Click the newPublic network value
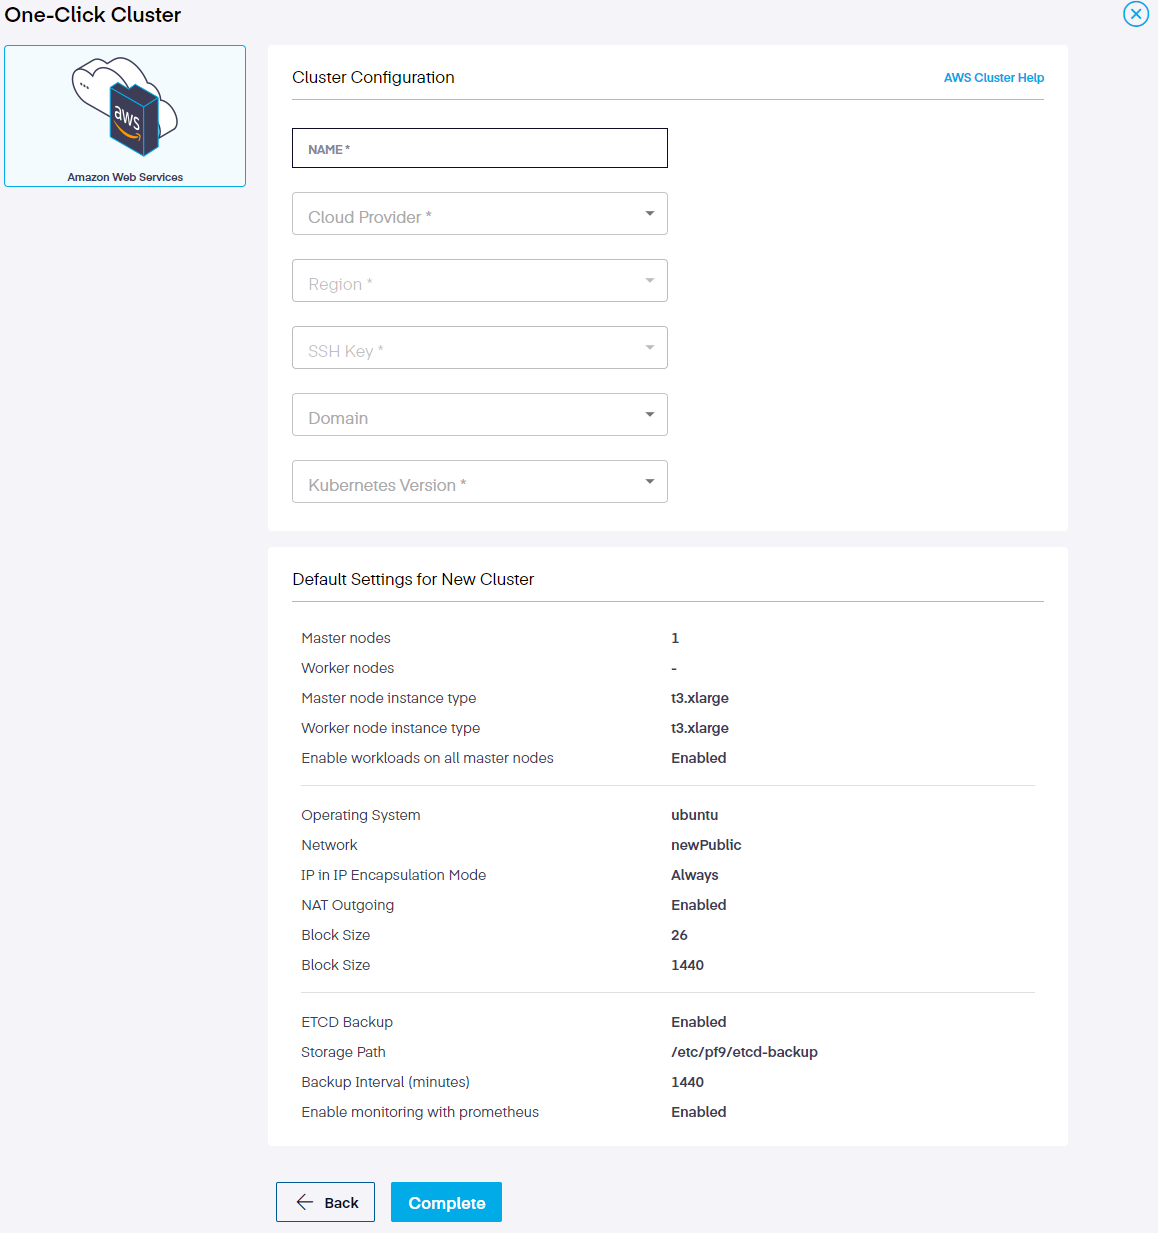The height and width of the screenshot is (1233, 1158). pyautogui.click(x=706, y=845)
